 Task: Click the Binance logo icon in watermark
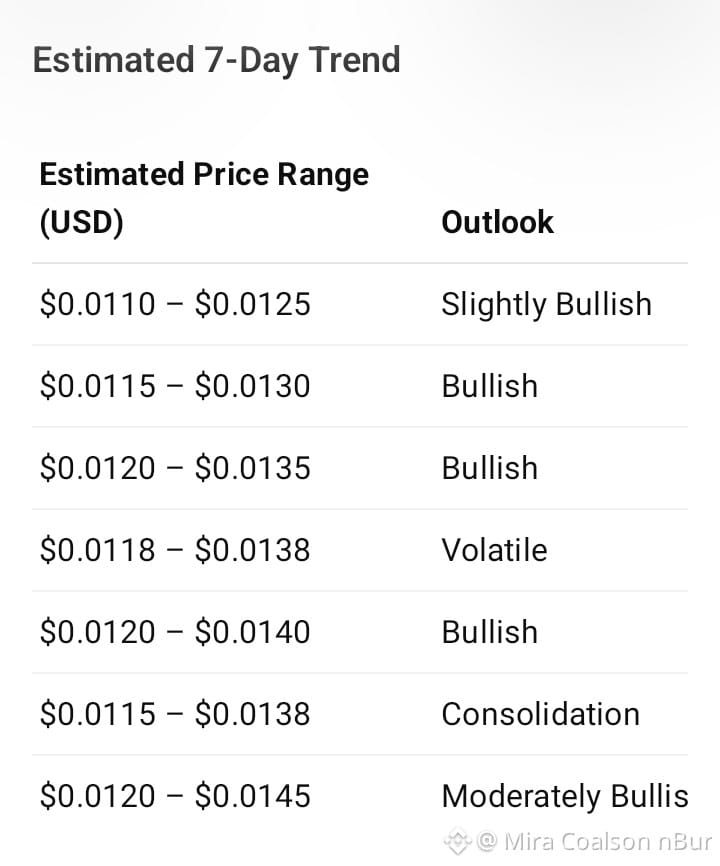(x=457, y=842)
